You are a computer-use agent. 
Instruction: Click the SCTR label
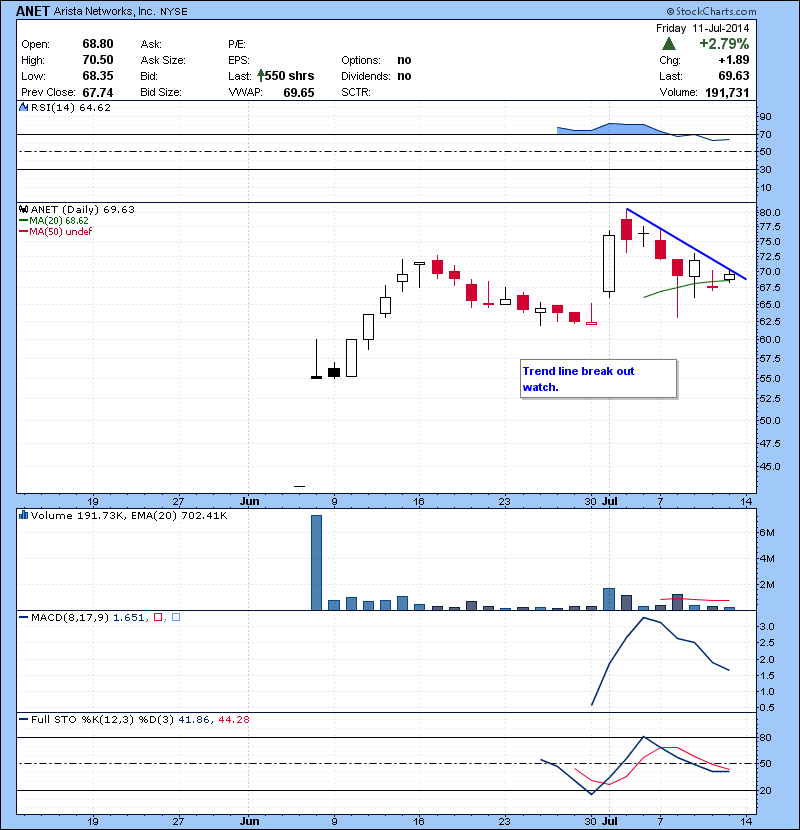[356, 92]
